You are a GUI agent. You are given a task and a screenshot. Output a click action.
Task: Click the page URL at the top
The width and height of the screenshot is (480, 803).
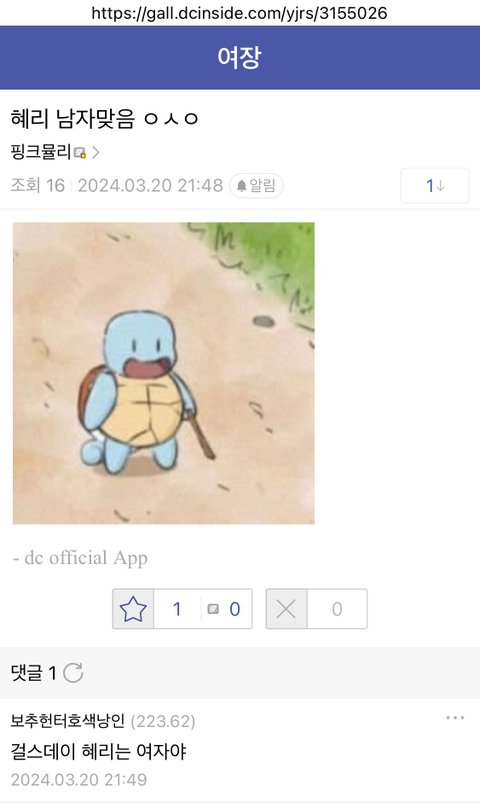[239, 13]
